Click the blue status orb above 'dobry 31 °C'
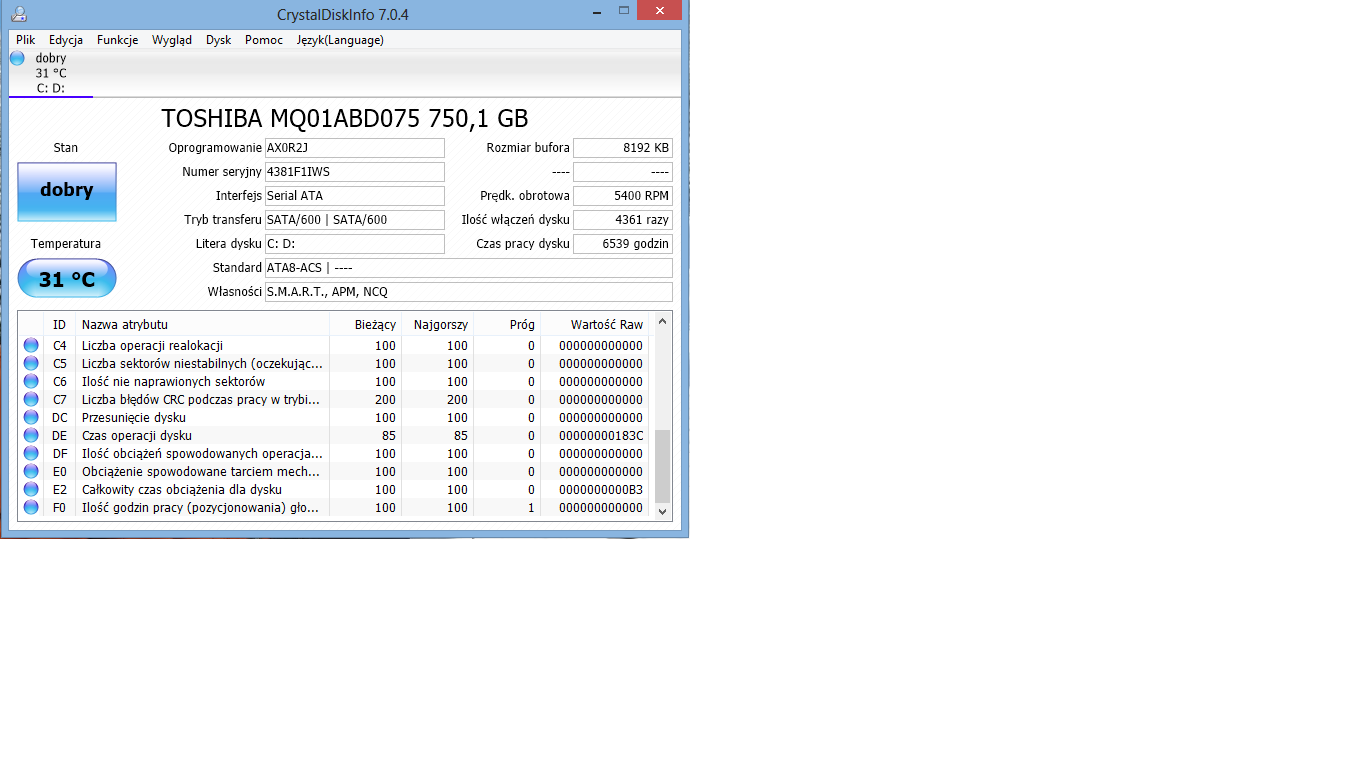Screen dimensions: 1366x768 coord(17,58)
